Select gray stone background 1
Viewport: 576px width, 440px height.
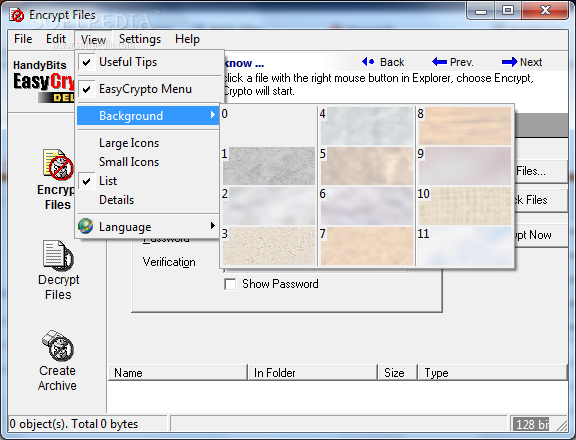pos(269,166)
